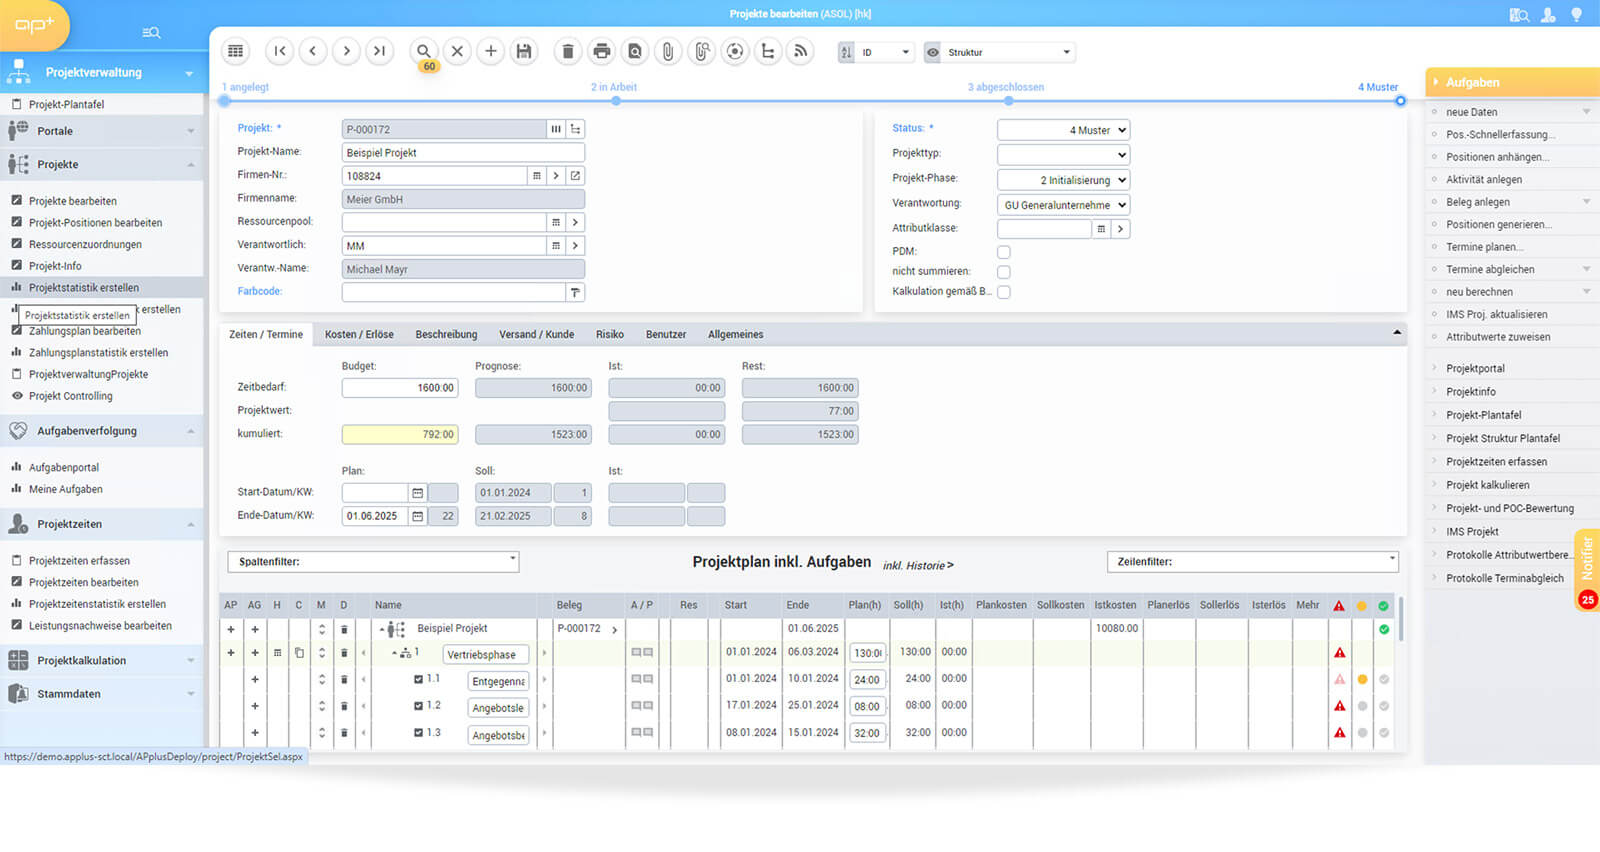This screenshot has width=1600, height=852.
Task: Click 'Termine planen...' in the Aufgaben panel
Action: [1485, 247]
